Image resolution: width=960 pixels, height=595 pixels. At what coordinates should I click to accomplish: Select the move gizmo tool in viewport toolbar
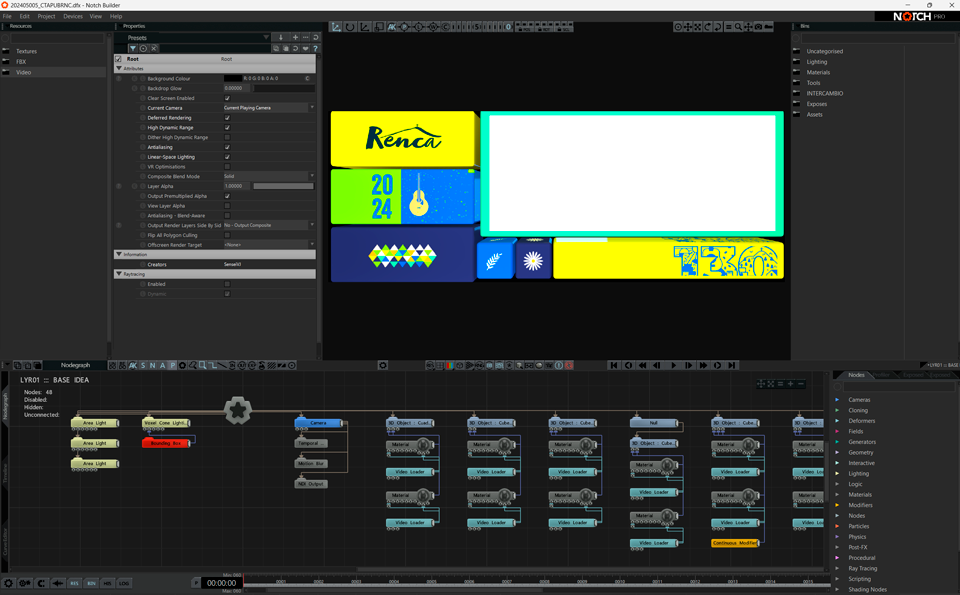pos(336,27)
